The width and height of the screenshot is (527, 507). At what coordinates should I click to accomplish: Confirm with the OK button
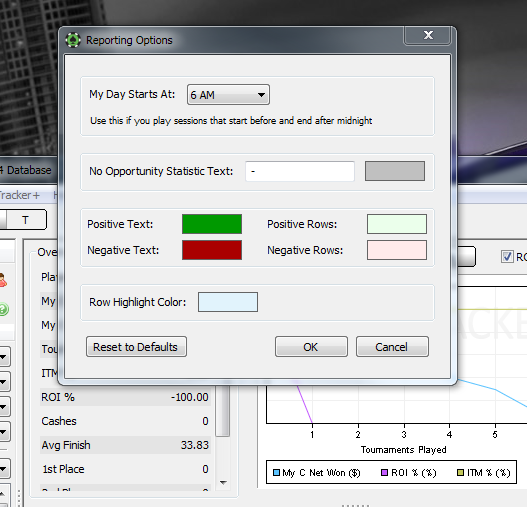(x=311, y=347)
